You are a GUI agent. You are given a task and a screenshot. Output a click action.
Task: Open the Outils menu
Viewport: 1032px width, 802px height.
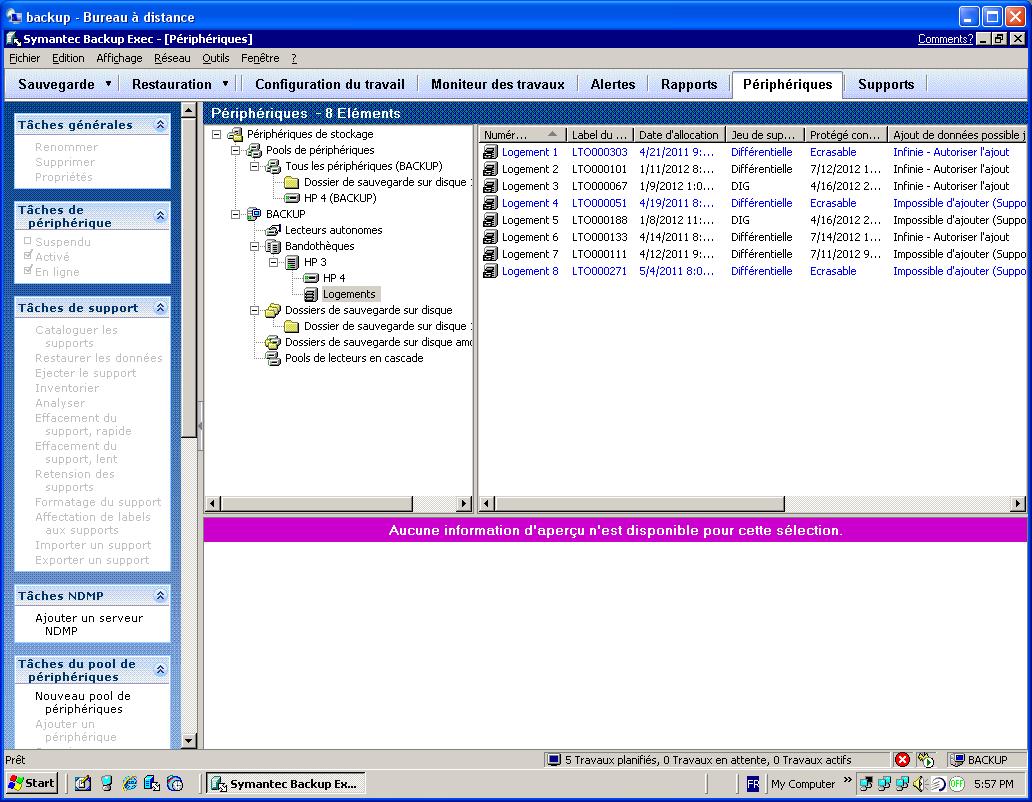tap(216, 59)
